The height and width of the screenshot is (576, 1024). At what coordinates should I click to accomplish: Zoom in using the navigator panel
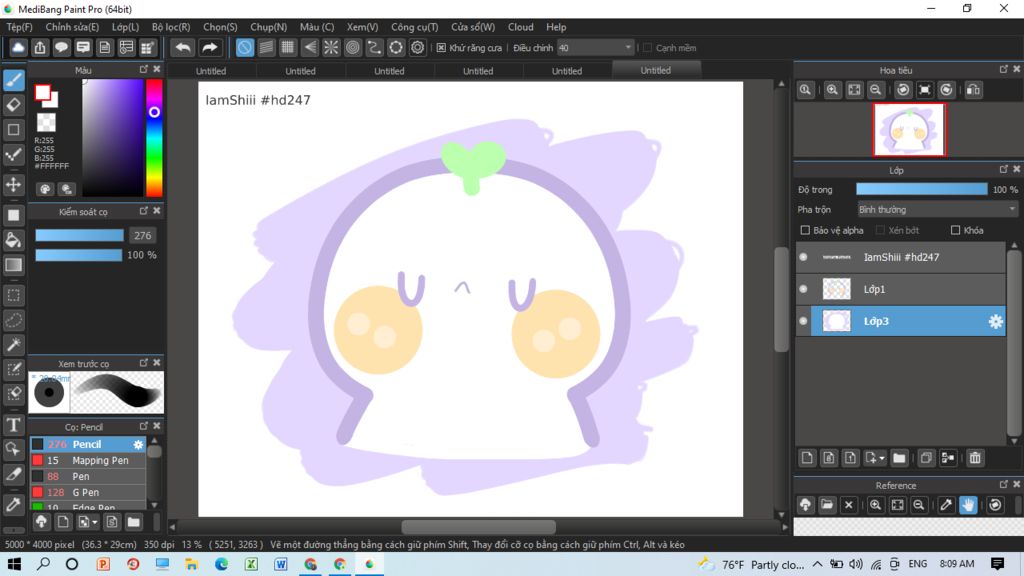coord(832,90)
